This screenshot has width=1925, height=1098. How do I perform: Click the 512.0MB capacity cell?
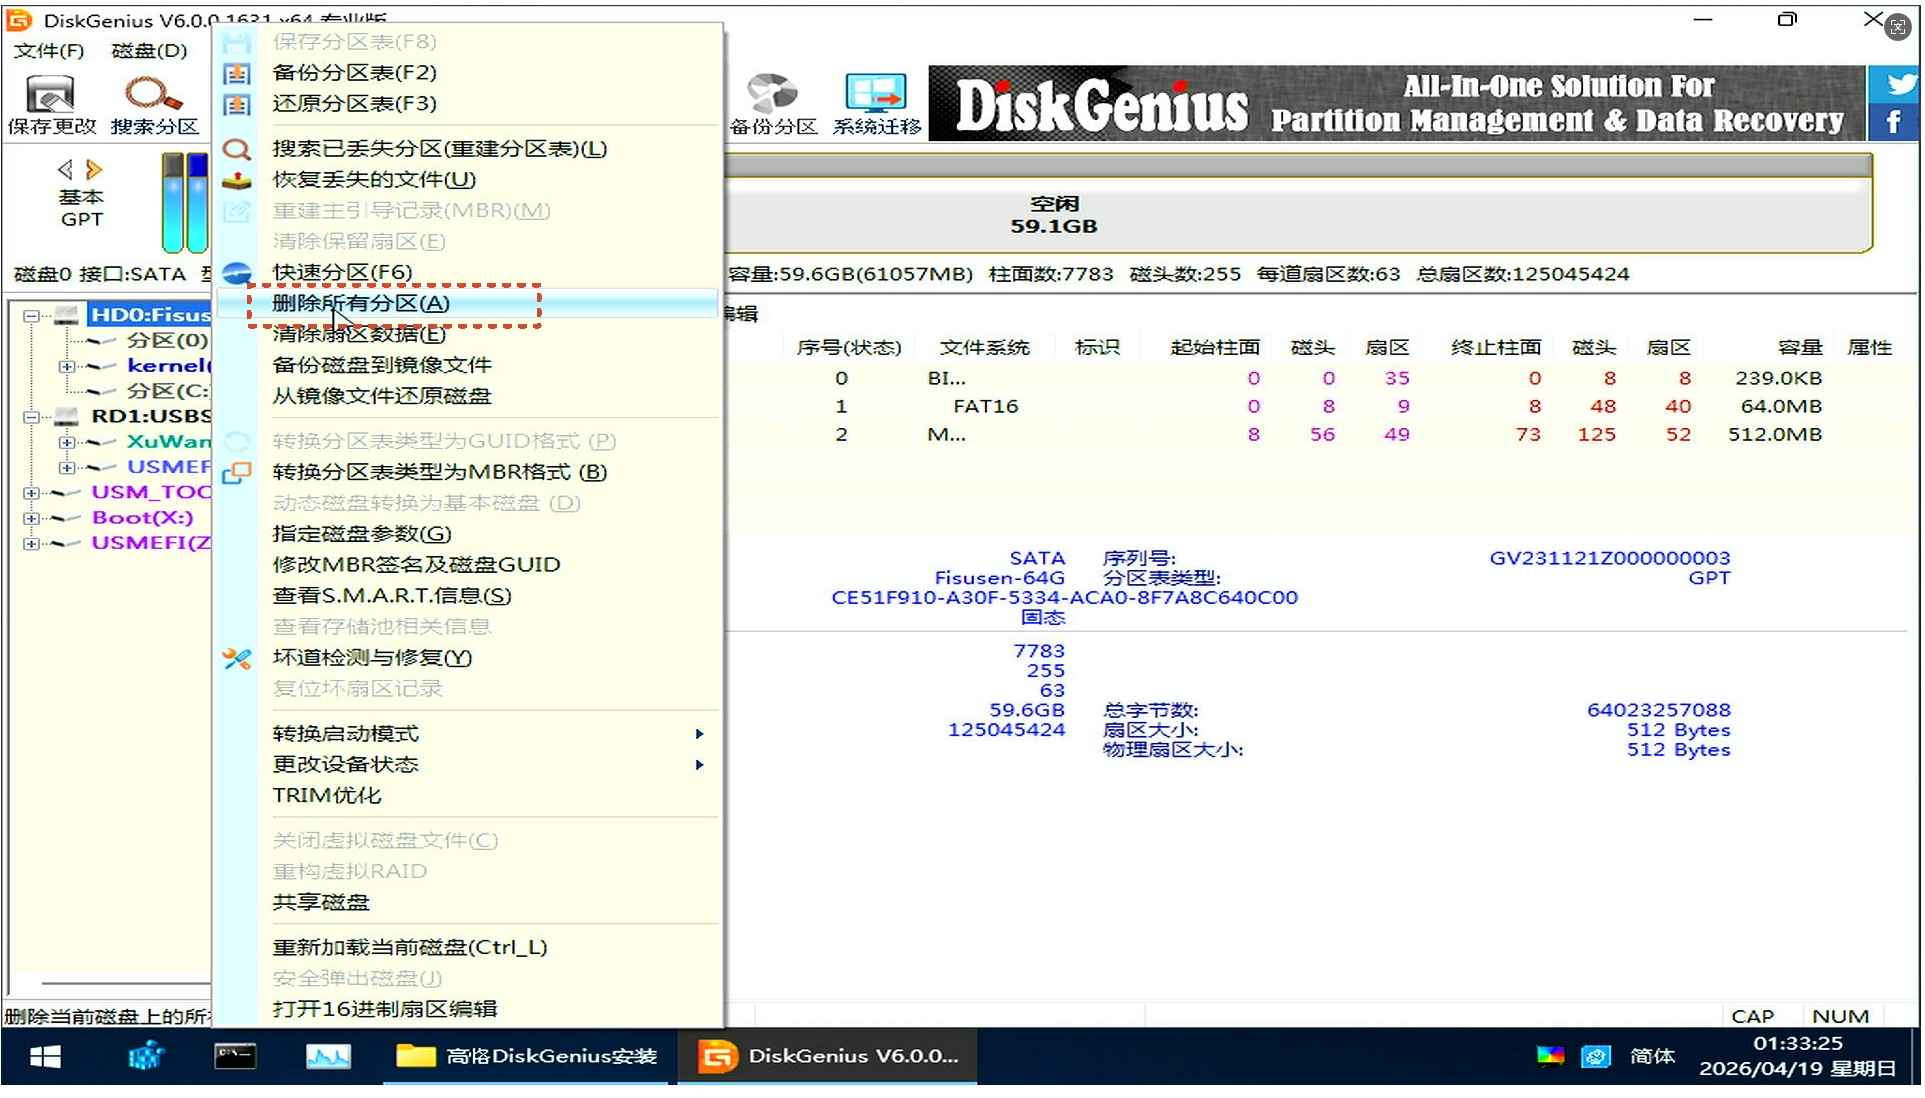[1775, 435]
